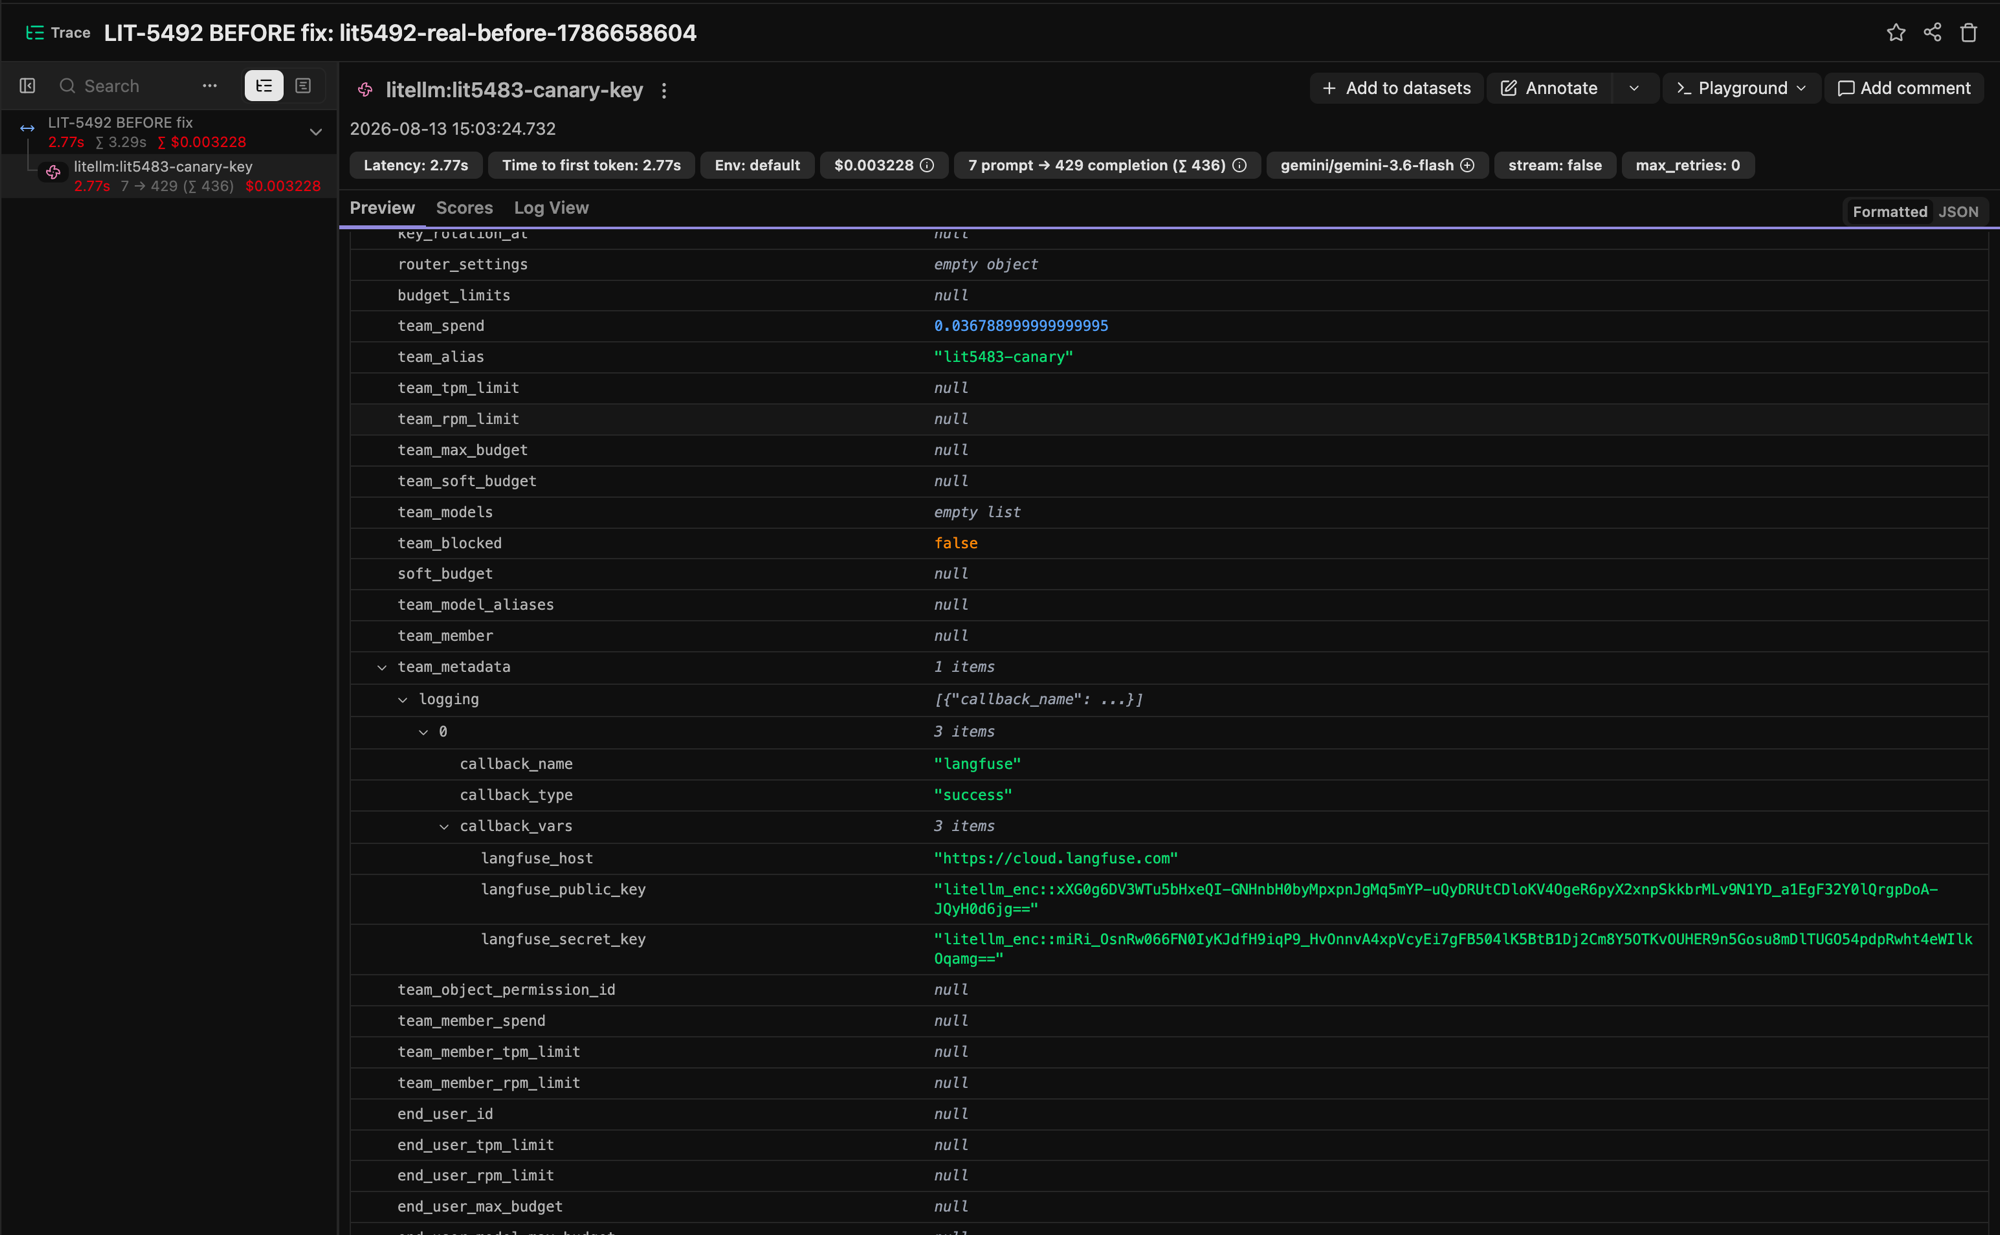Open the Playground dropdown
This screenshot has height=1235, width=2000.
pyautogui.click(x=1741, y=88)
